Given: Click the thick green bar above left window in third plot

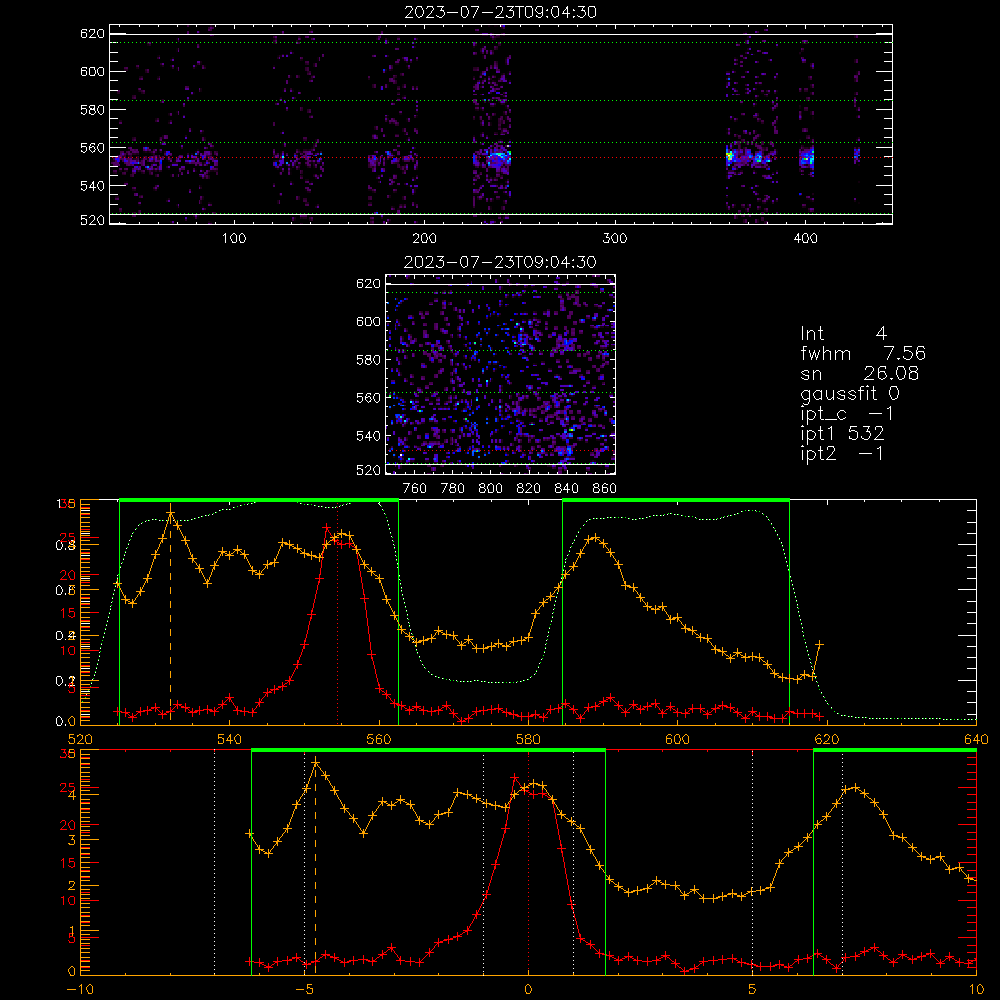Looking at the screenshot, I should [x=259, y=500].
